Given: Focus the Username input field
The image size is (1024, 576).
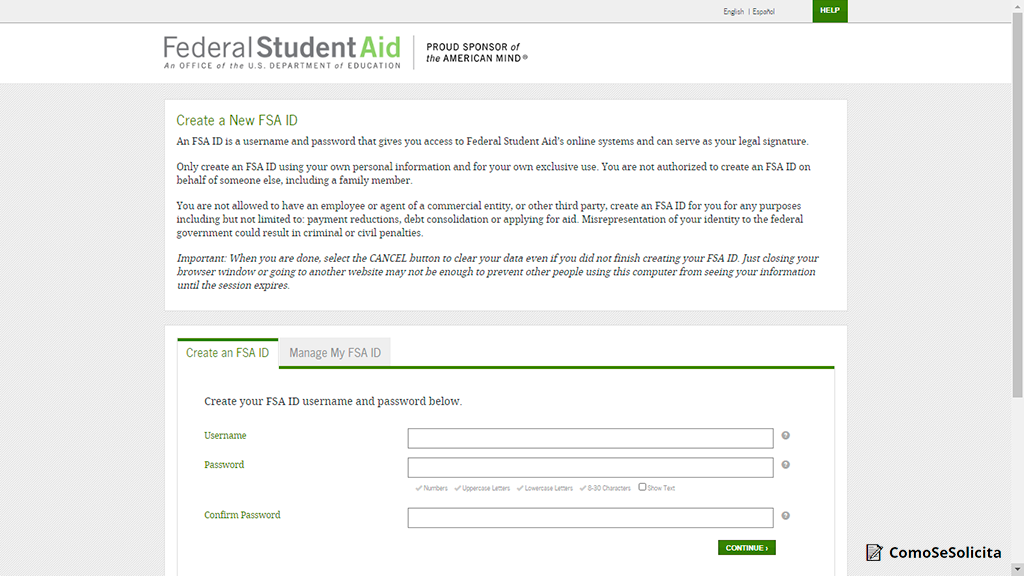Looking at the screenshot, I should click(x=590, y=438).
